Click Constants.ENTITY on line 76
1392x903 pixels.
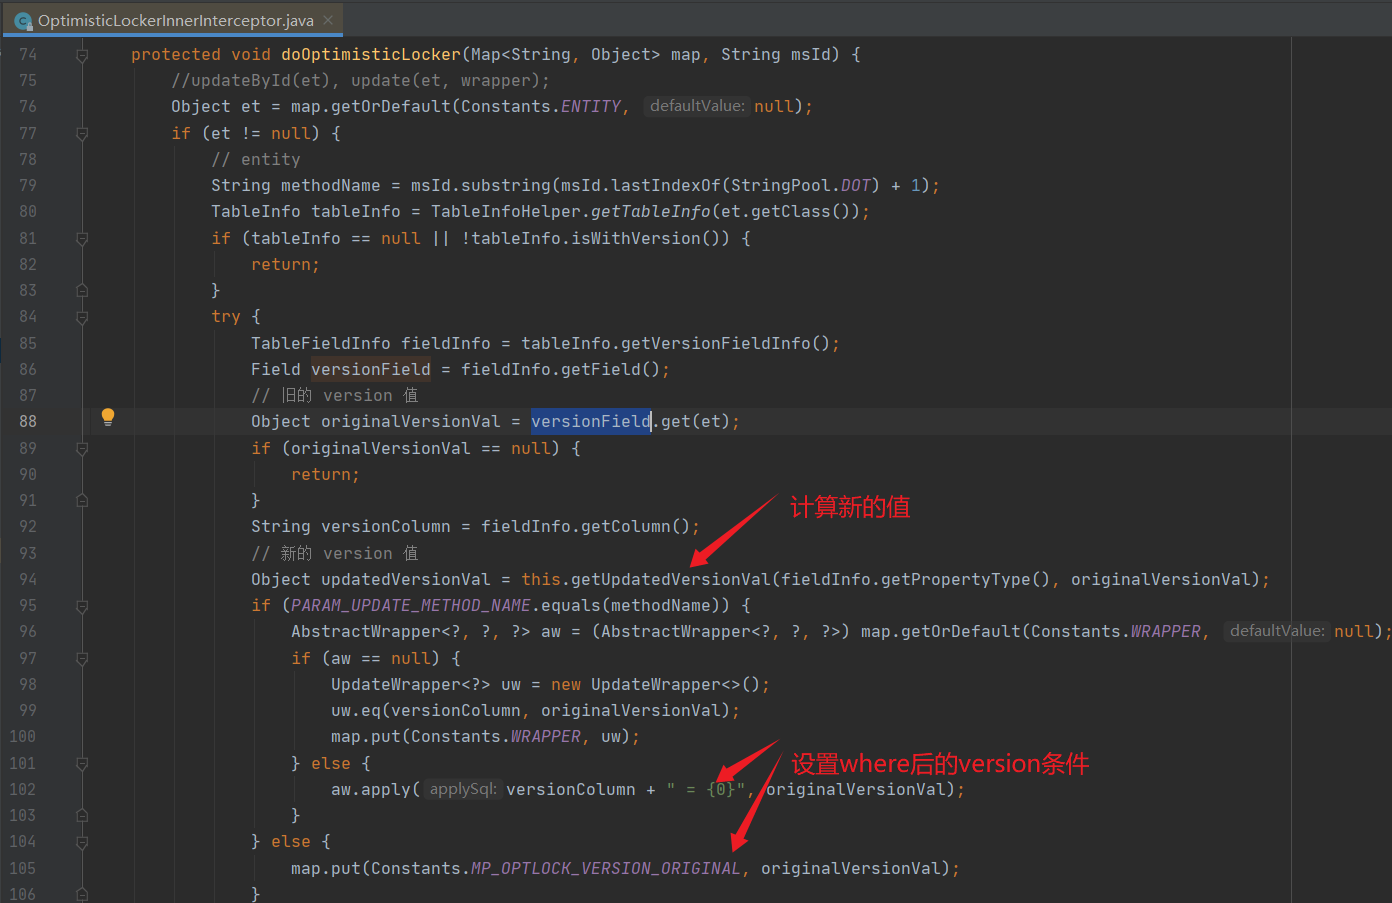541,107
